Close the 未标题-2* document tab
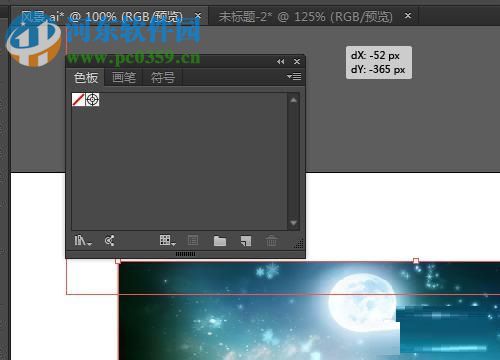The height and width of the screenshot is (360, 500). click(408, 15)
